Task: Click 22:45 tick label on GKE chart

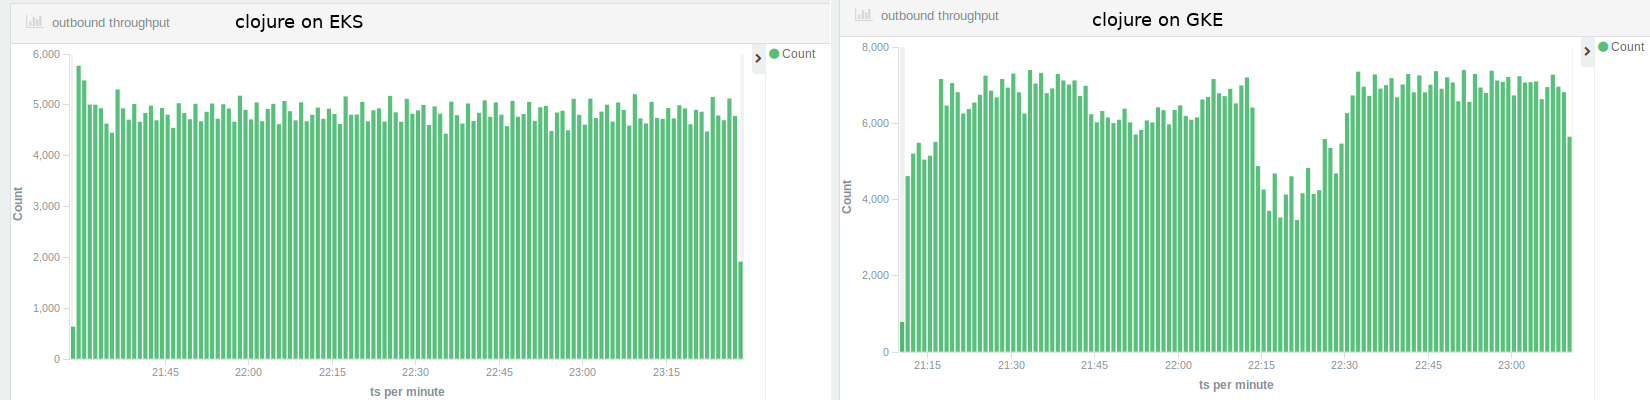Action: pos(1428,365)
